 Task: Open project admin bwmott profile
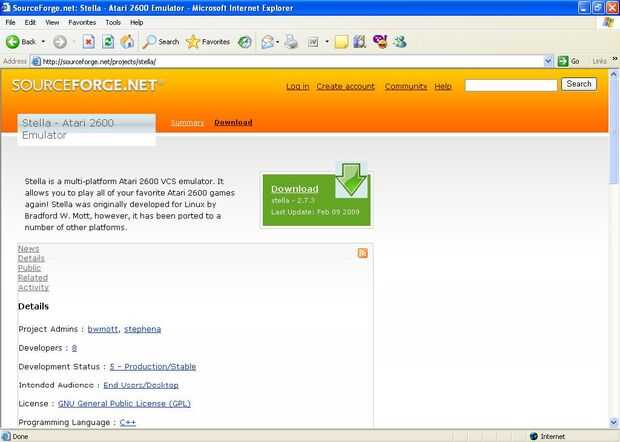coord(103,329)
